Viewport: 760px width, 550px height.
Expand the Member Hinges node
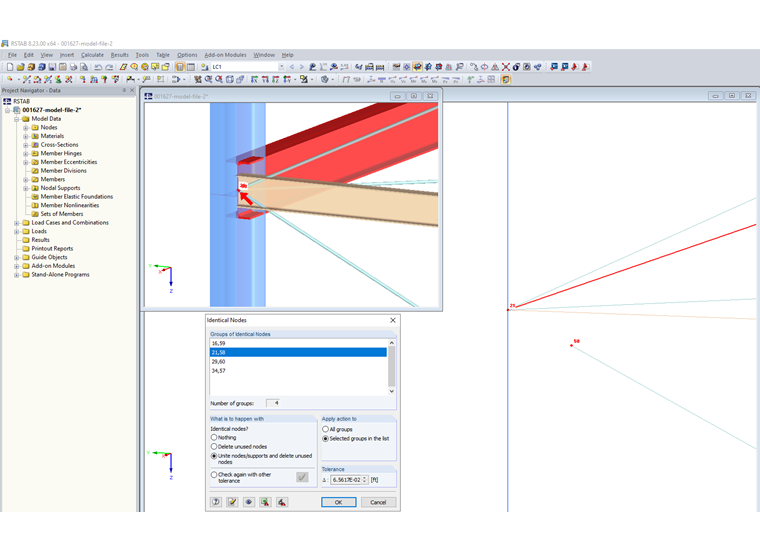pos(26,154)
